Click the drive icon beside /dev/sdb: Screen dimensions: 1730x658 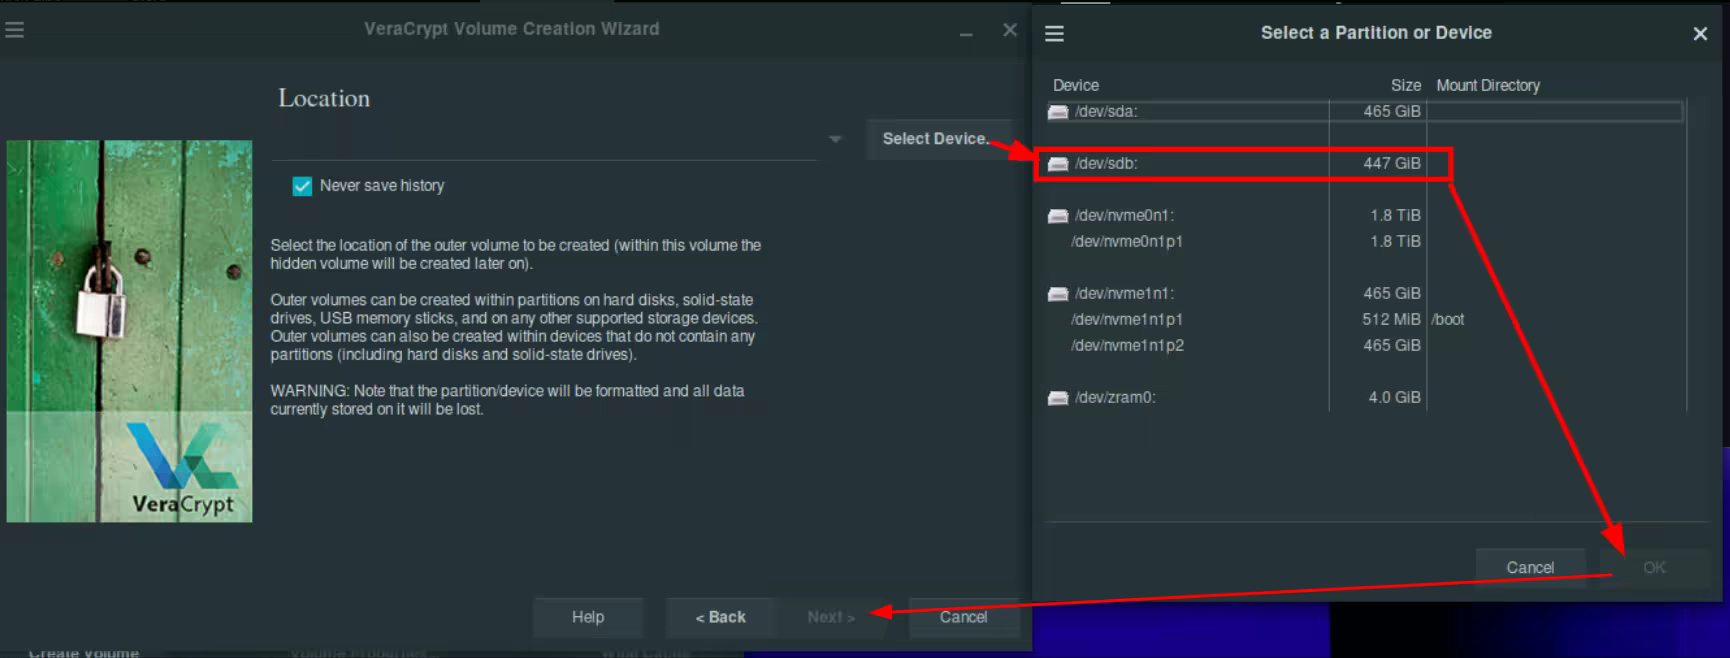(x=1058, y=164)
